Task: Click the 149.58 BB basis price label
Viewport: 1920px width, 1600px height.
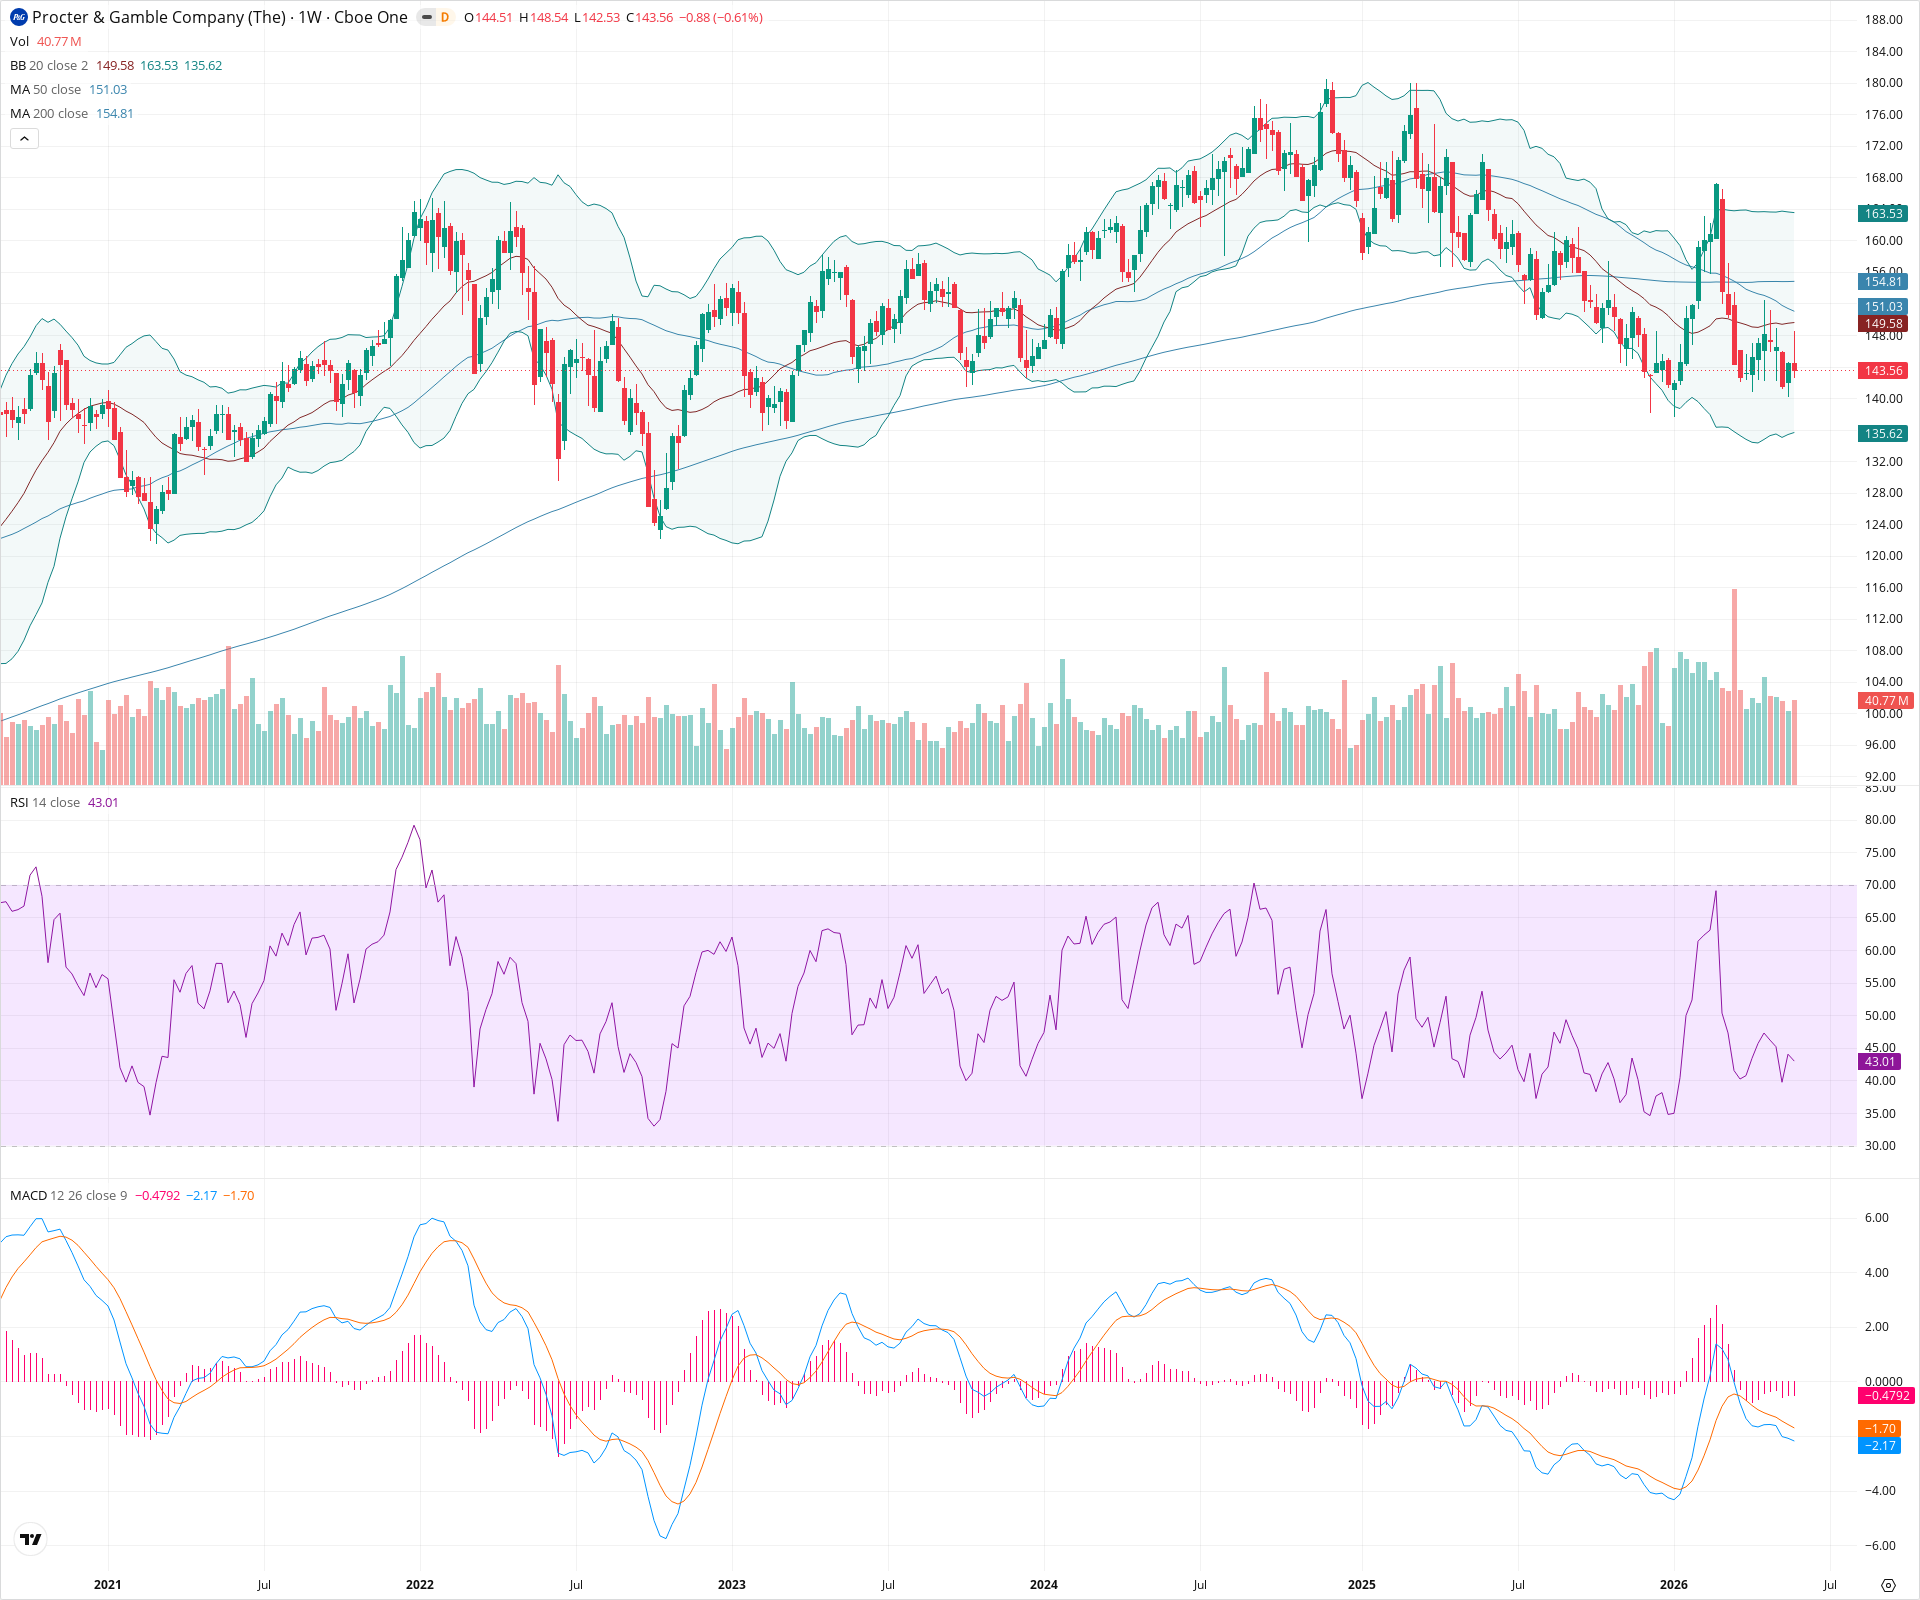Action: pos(1883,323)
